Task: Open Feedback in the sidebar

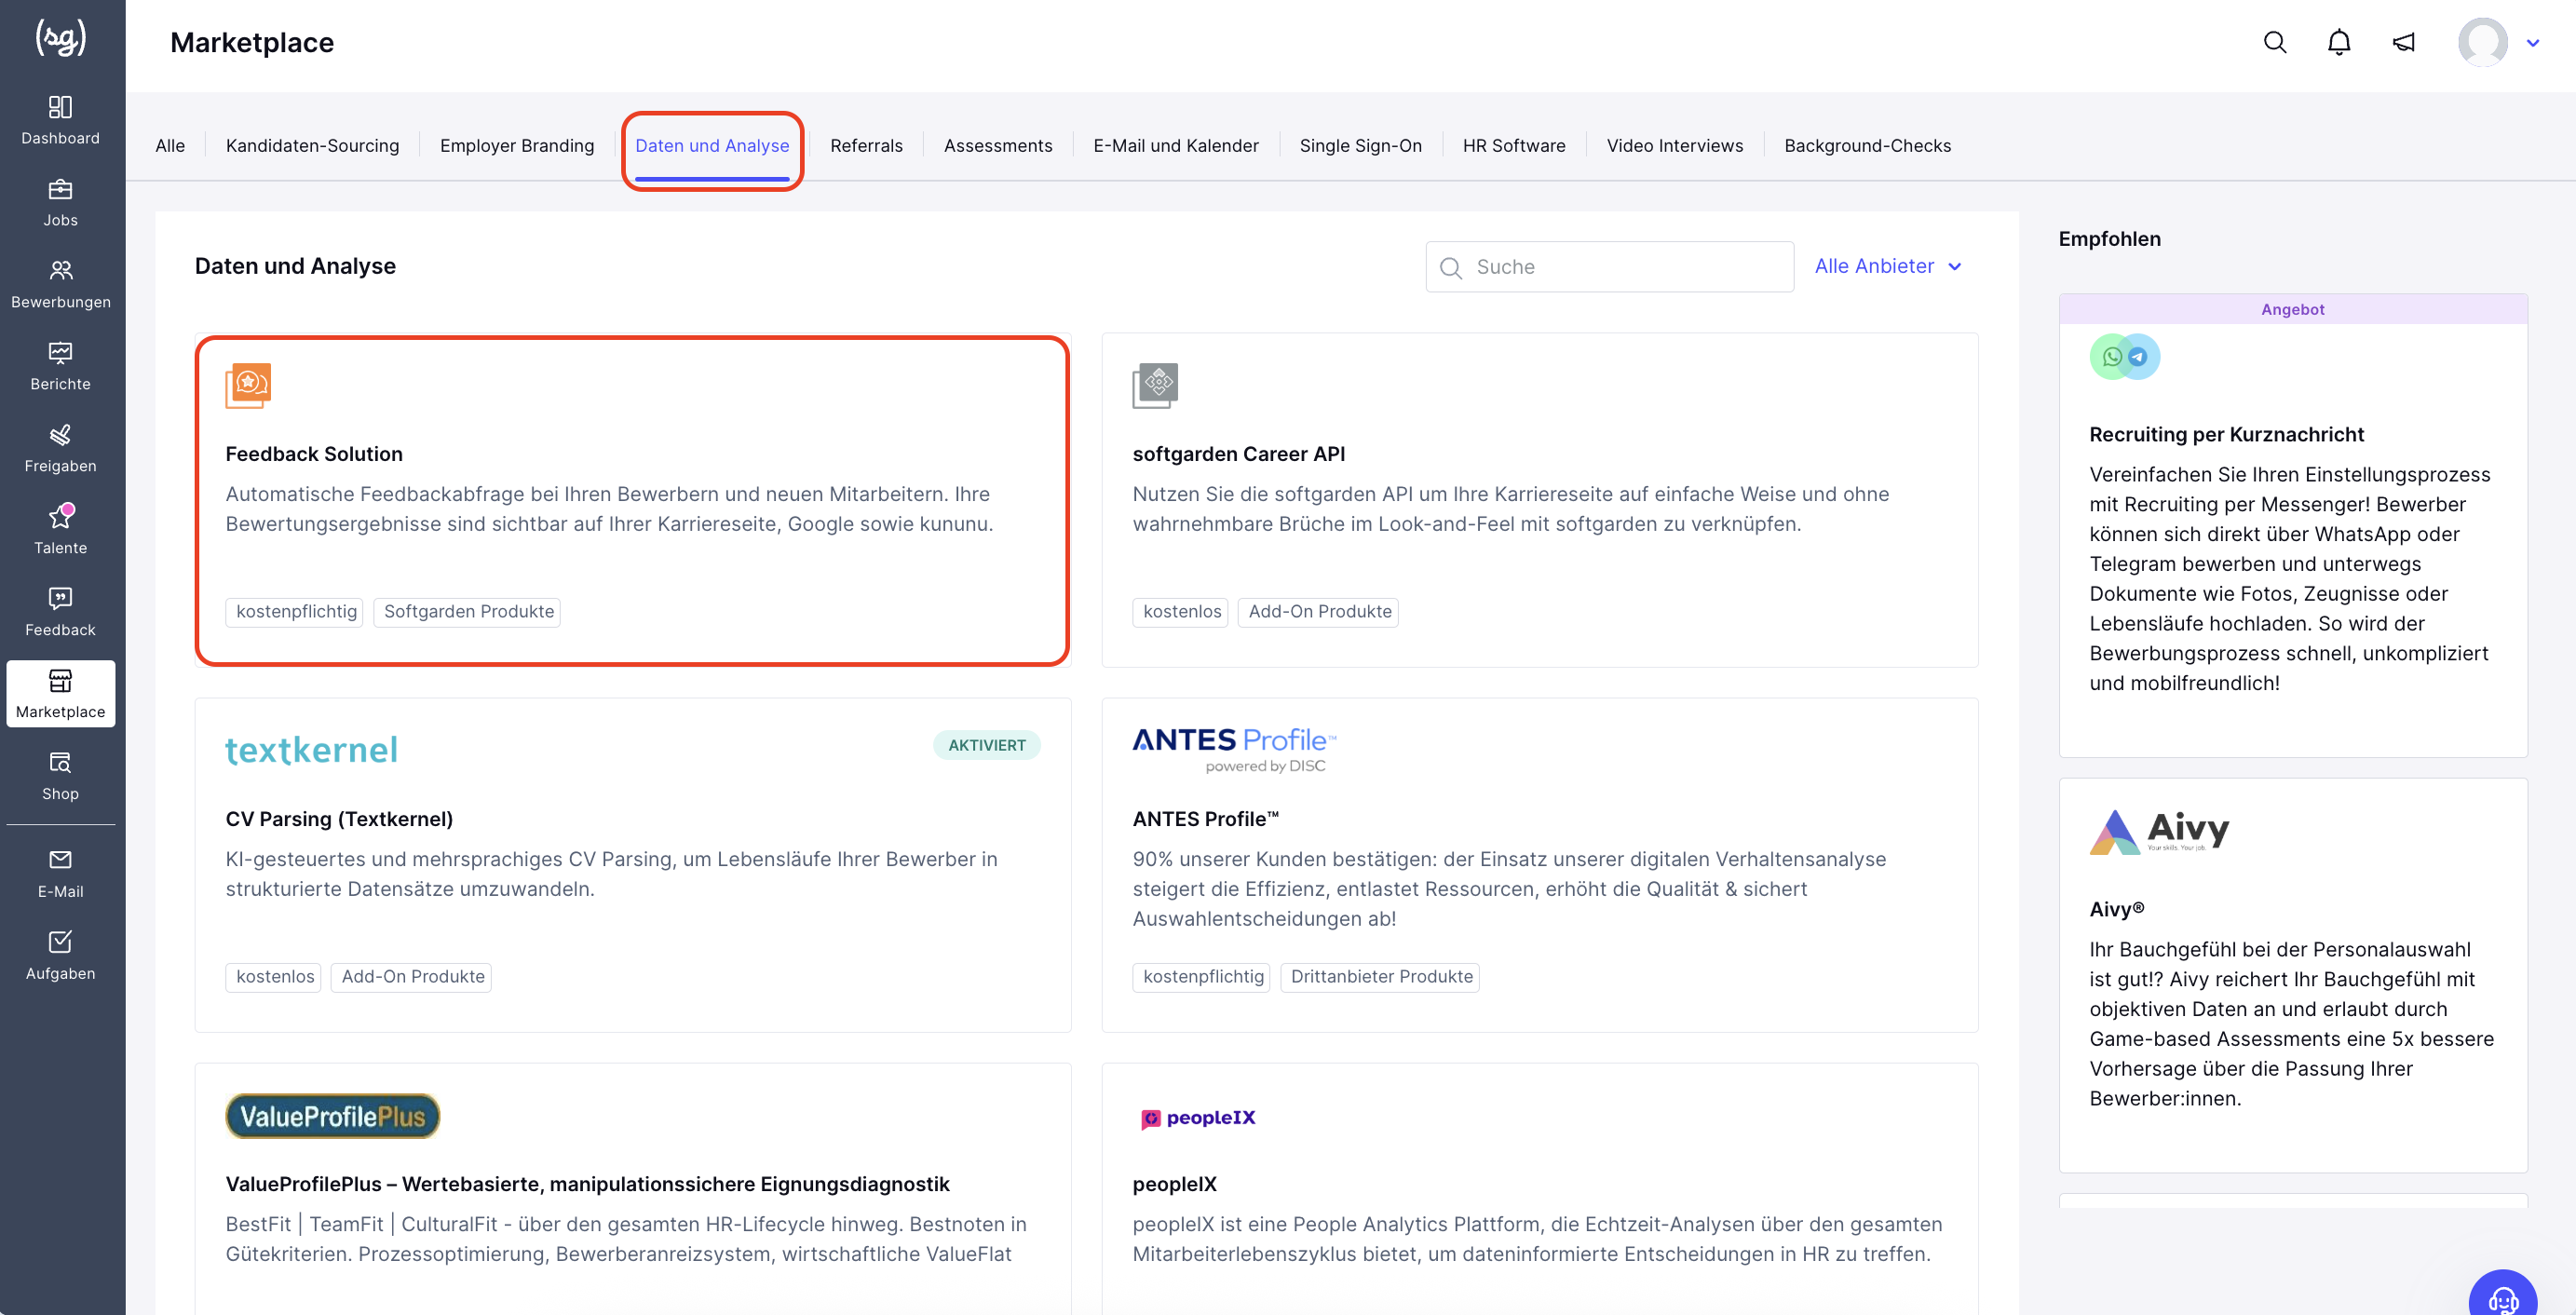Action: click(x=60, y=612)
